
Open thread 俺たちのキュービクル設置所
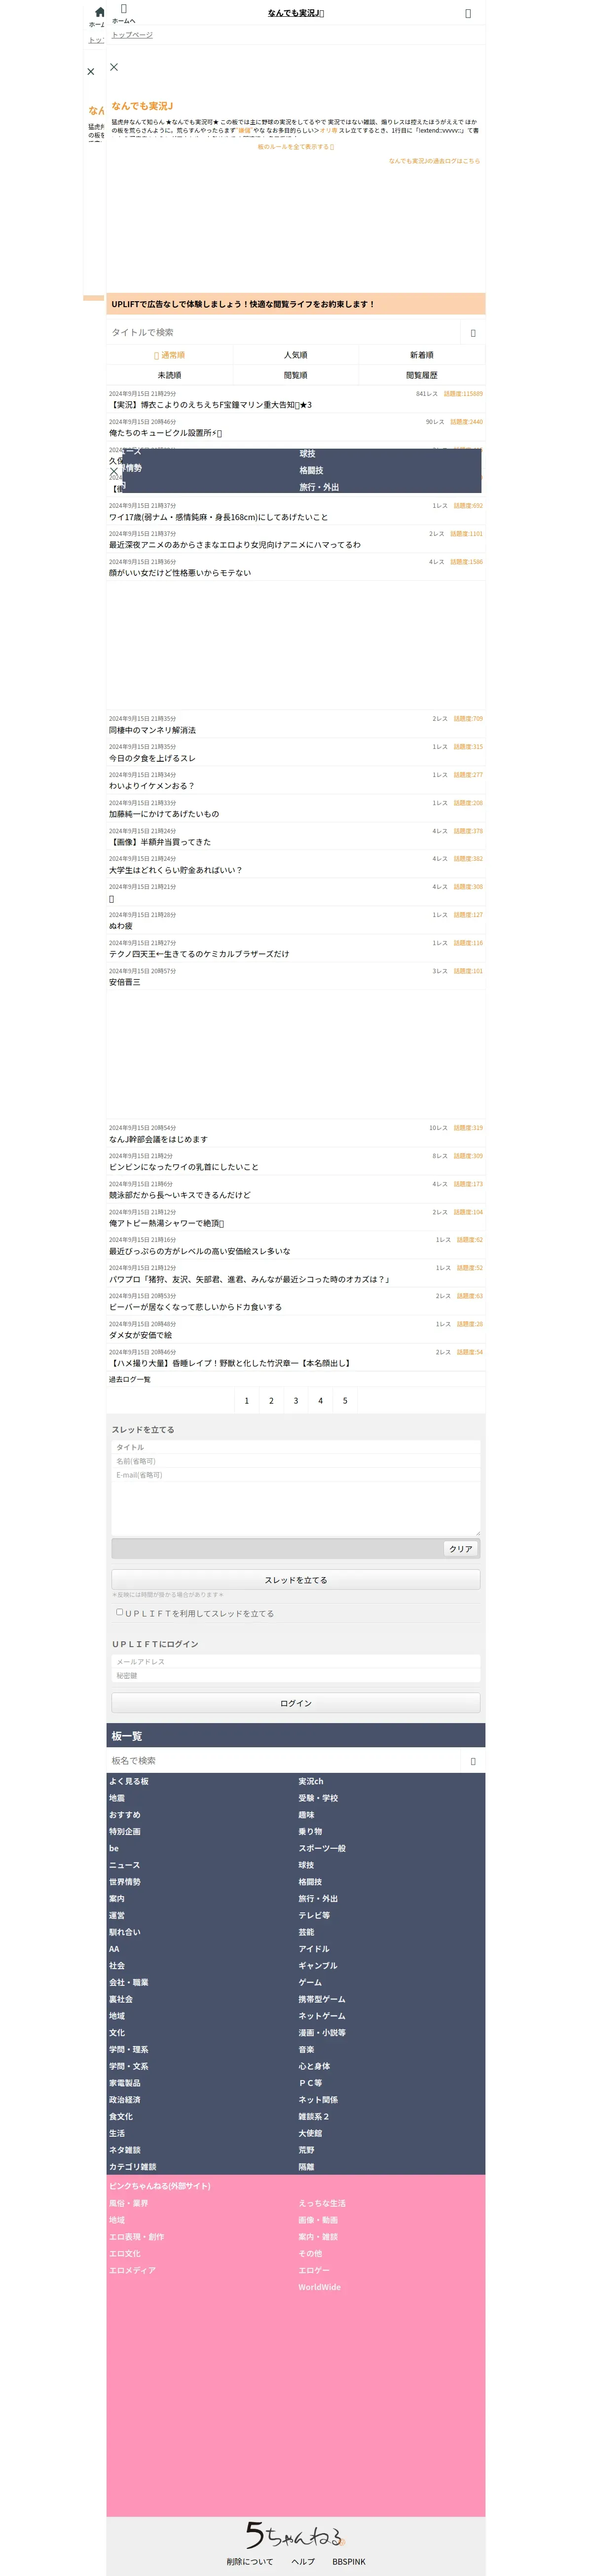click(x=296, y=428)
